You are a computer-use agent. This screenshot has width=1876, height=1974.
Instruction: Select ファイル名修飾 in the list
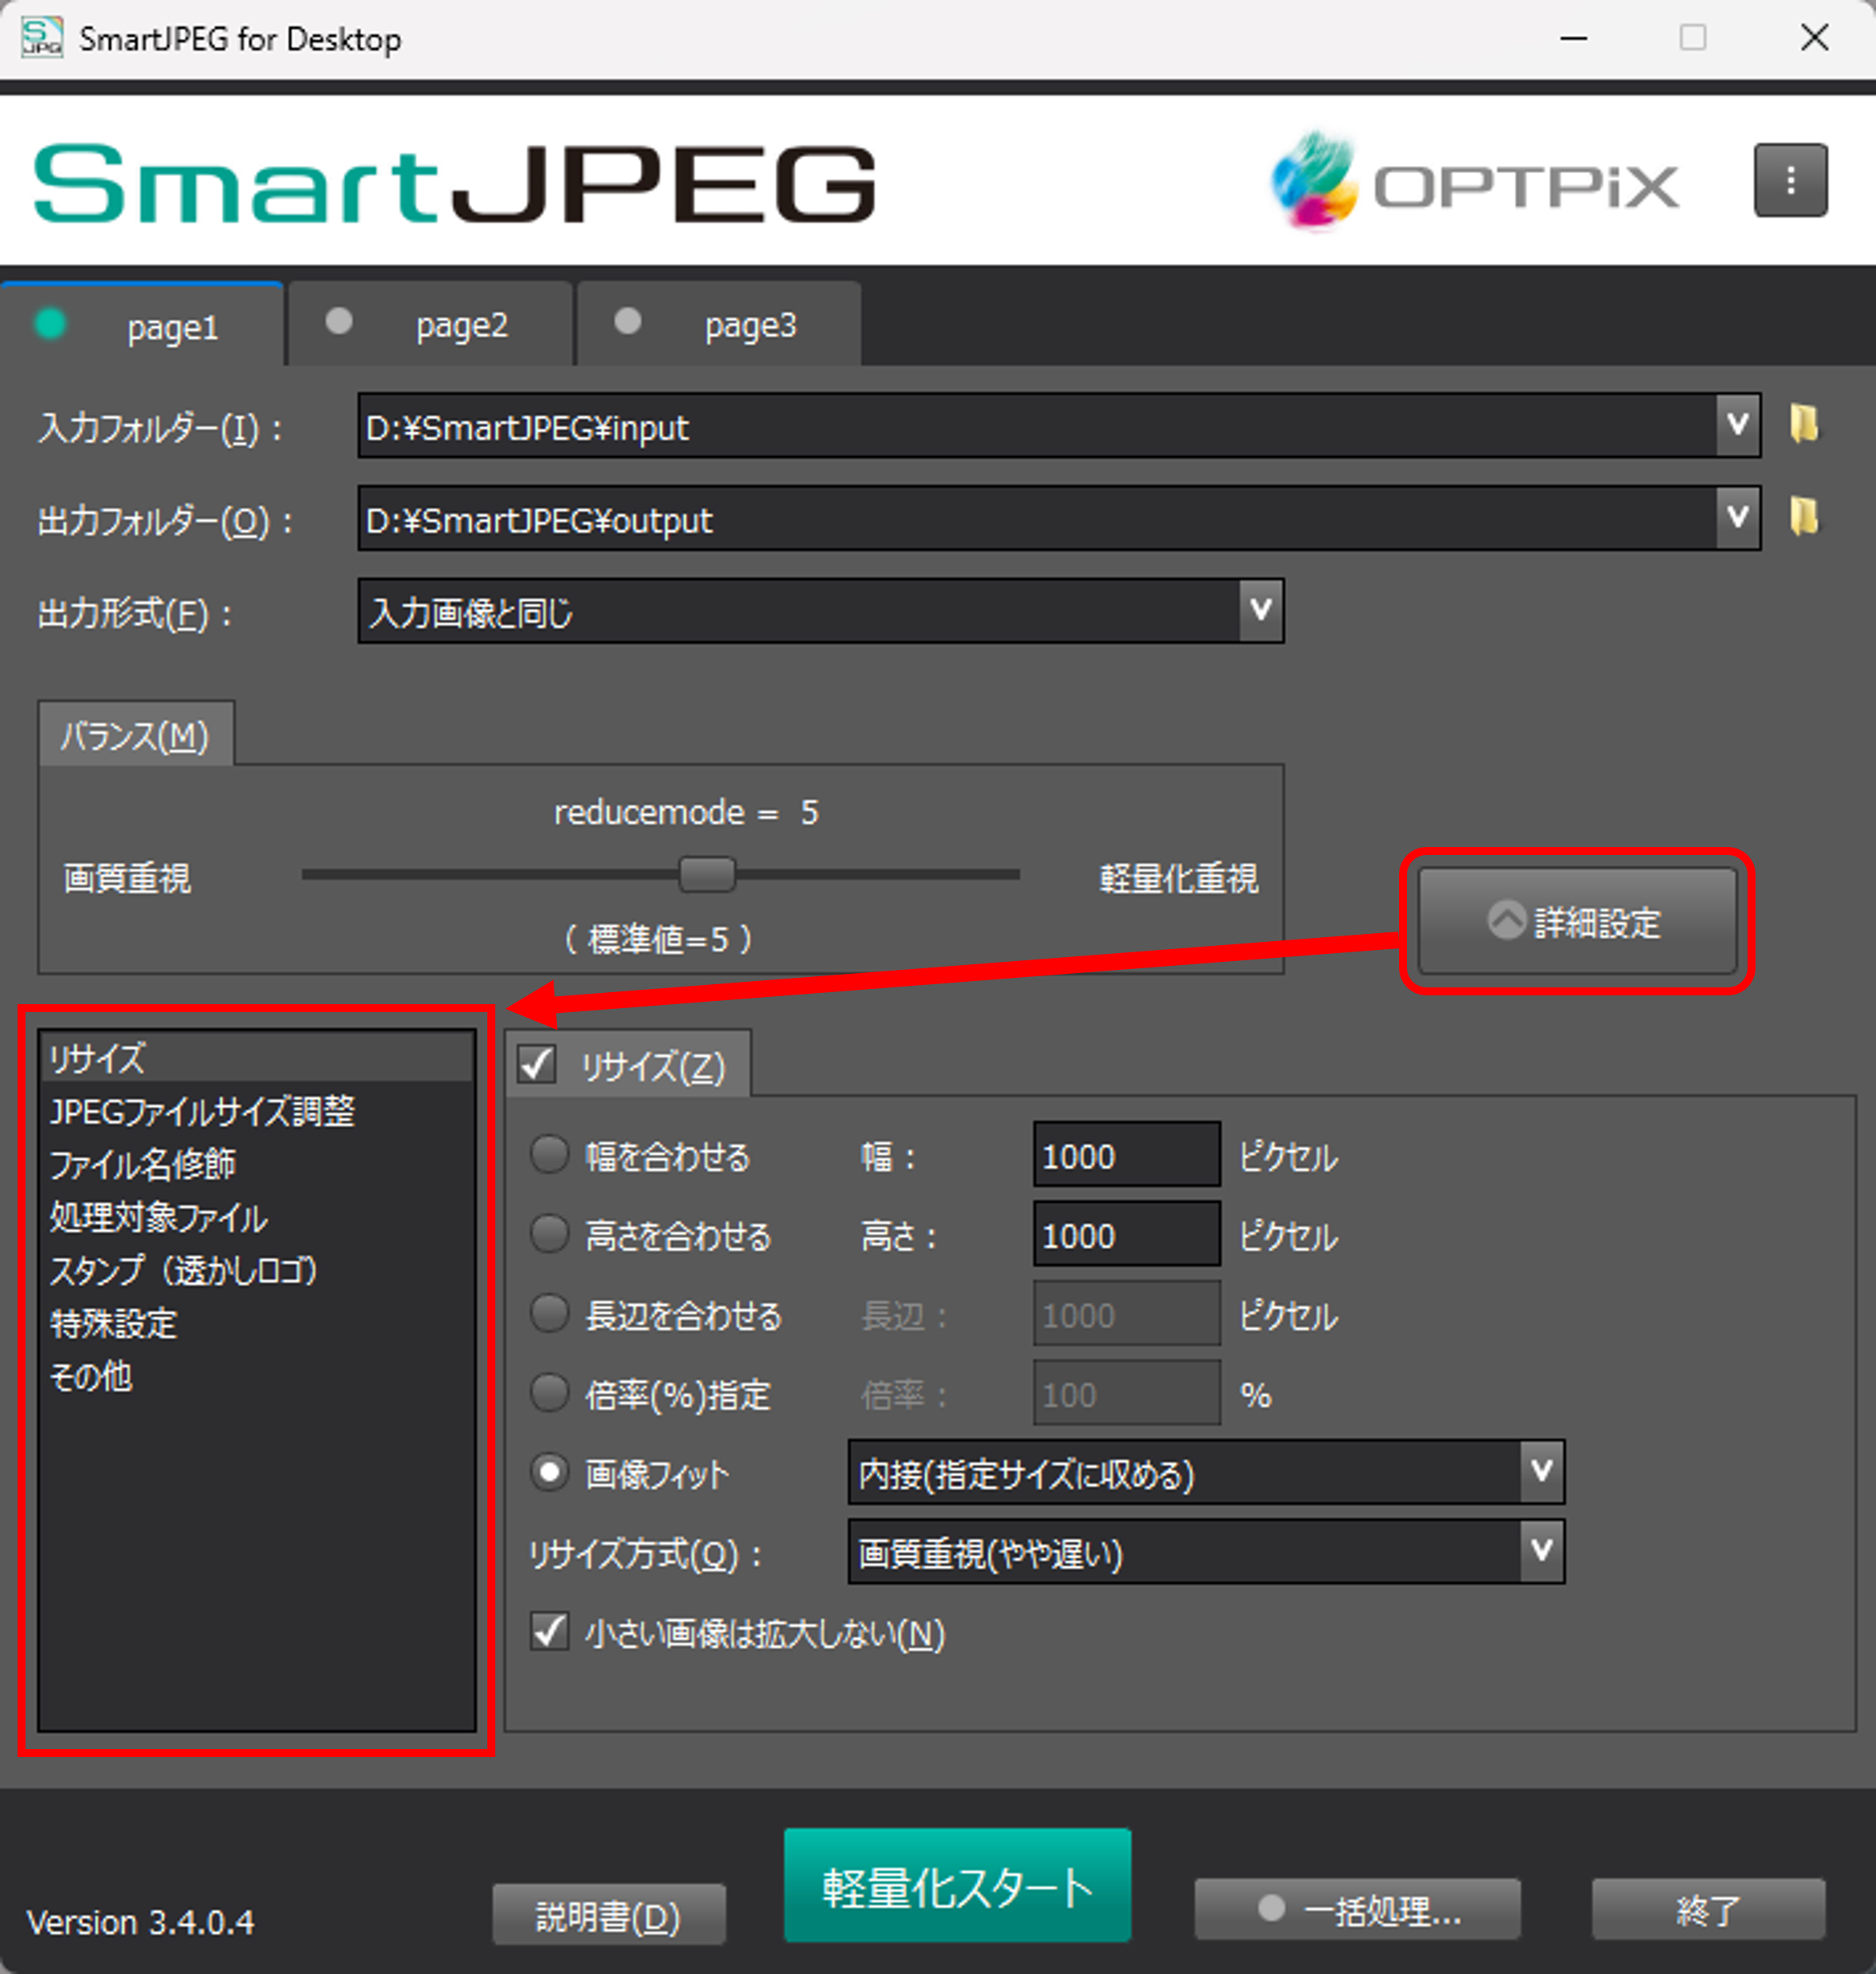click(256, 1164)
